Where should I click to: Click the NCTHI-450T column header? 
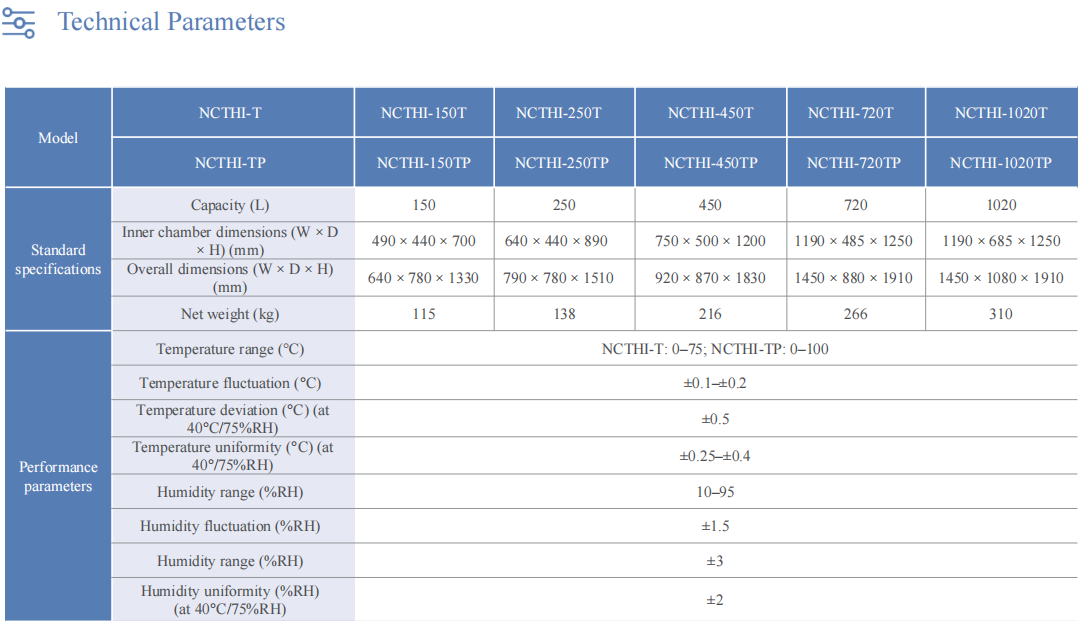click(x=710, y=113)
